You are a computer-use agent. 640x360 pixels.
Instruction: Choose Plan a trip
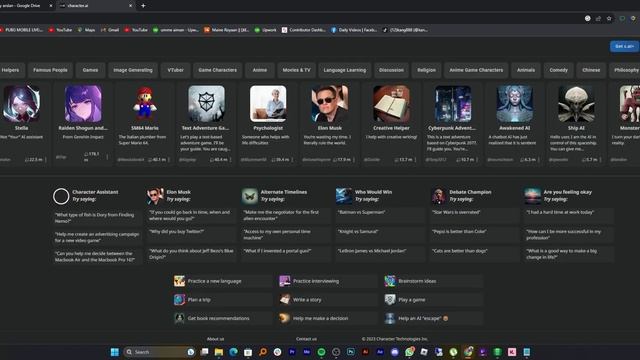point(222,300)
